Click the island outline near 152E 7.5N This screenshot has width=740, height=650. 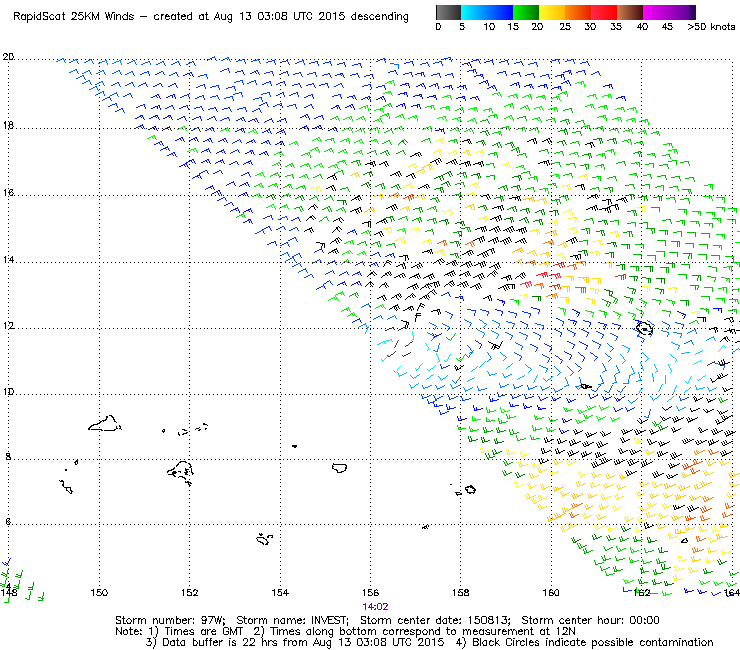click(180, 473)
